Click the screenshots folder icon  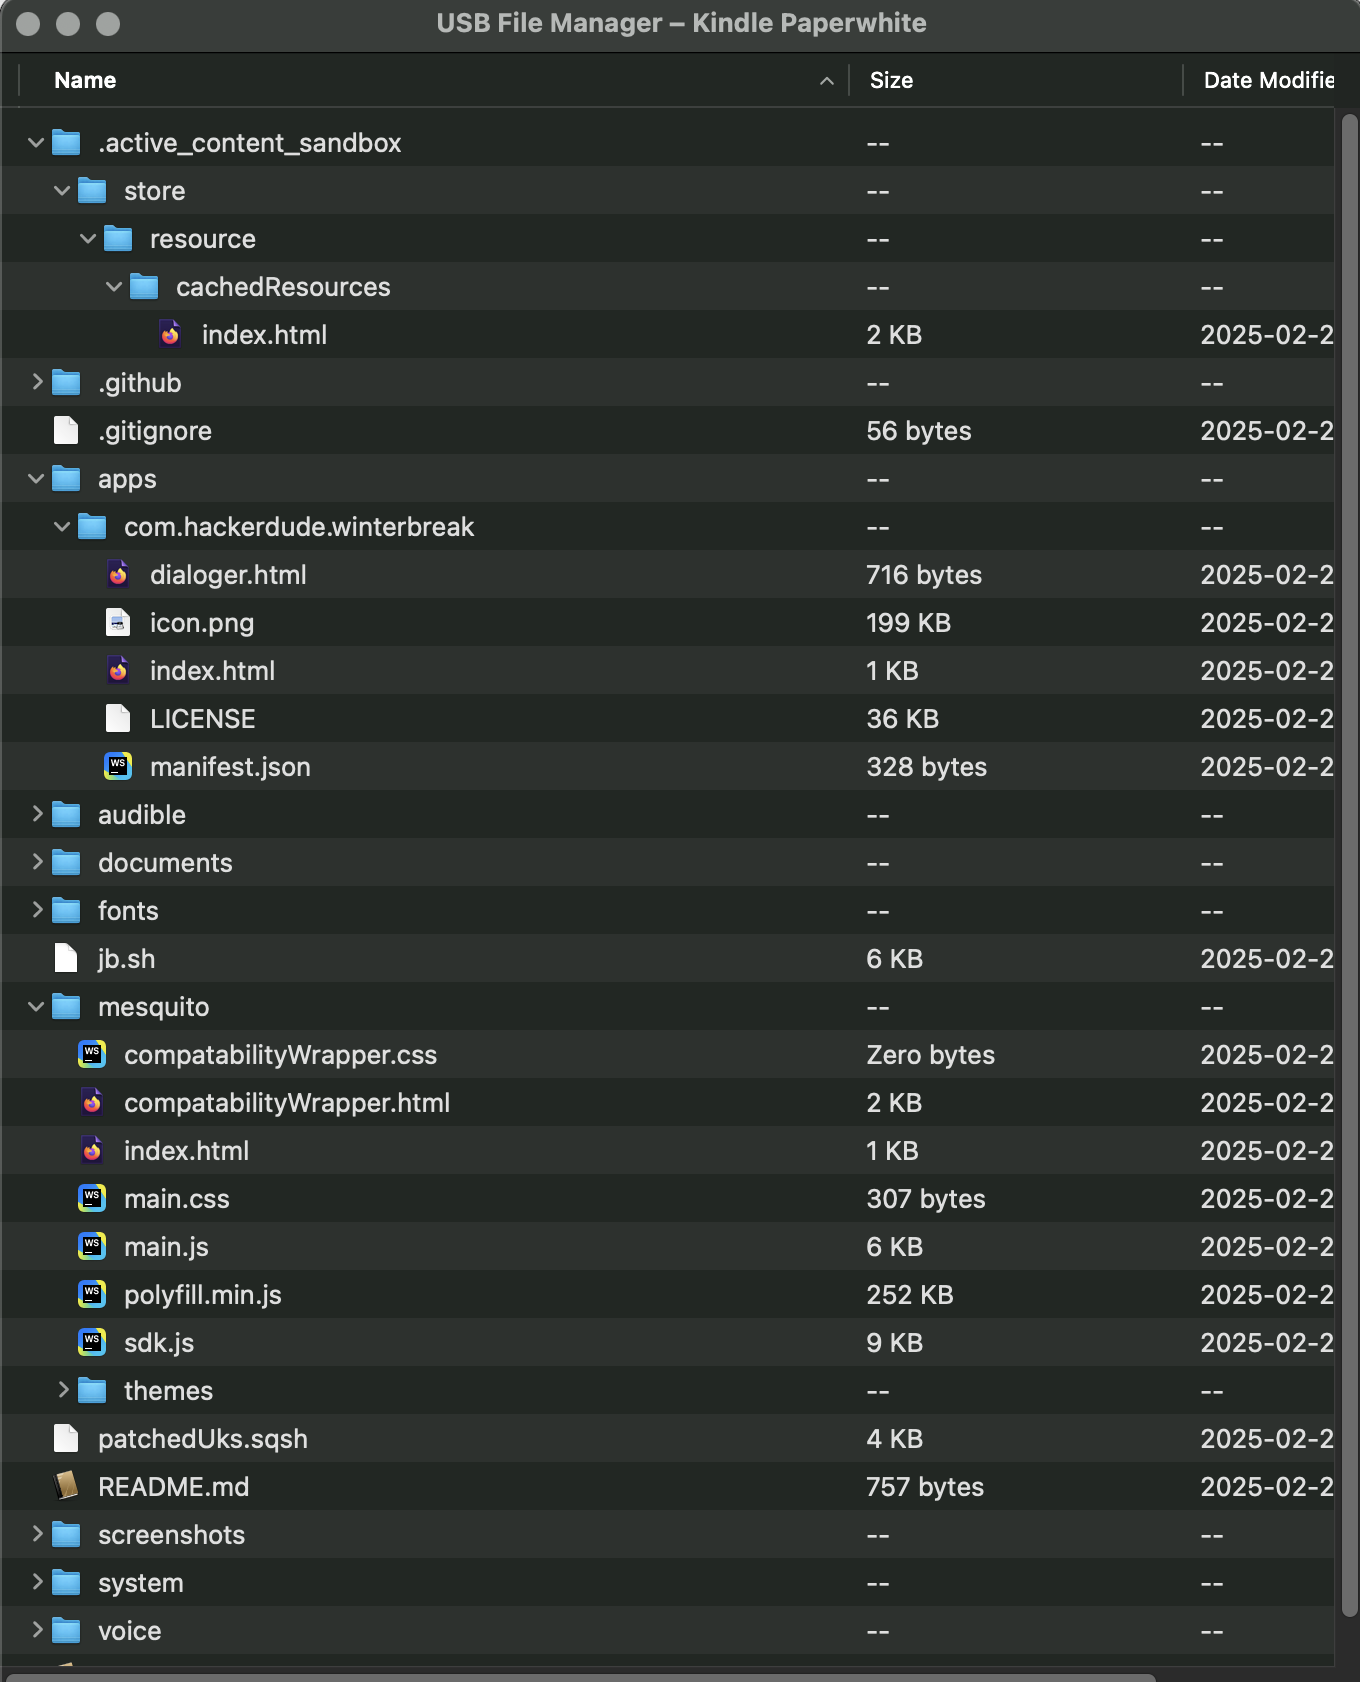[66, 1535]
